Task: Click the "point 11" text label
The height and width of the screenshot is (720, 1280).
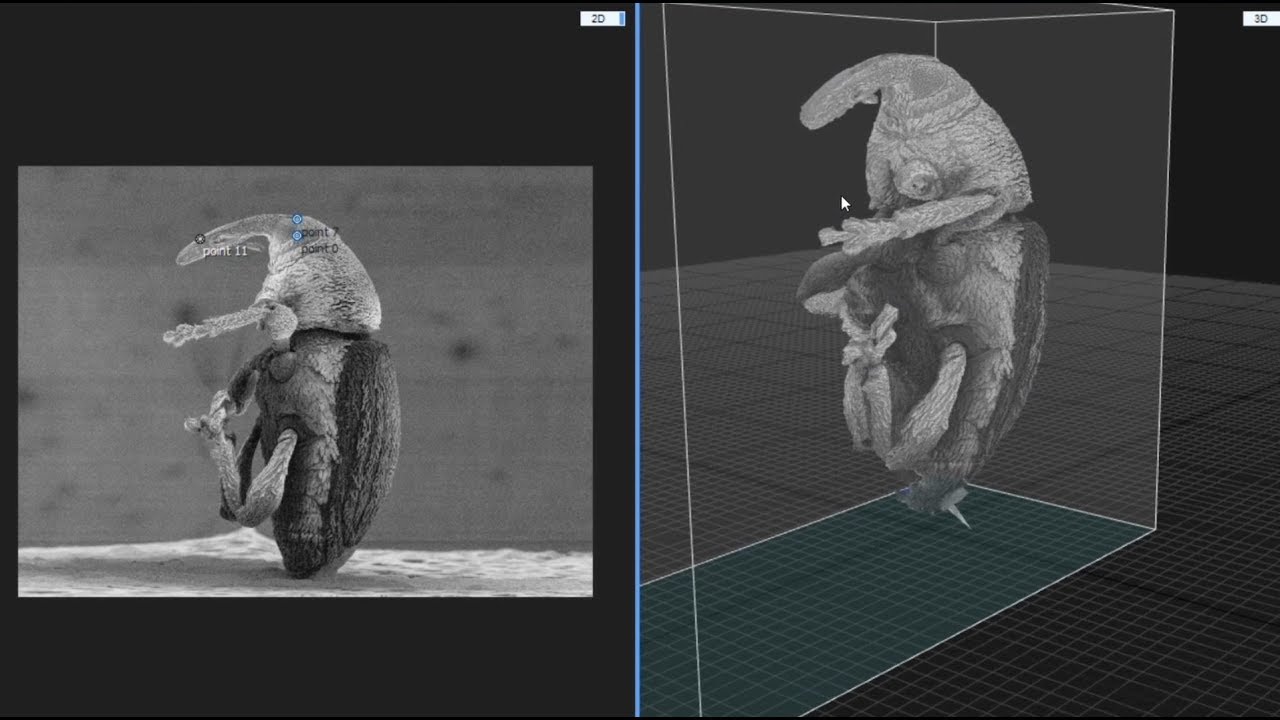Action: coord(225,251)
